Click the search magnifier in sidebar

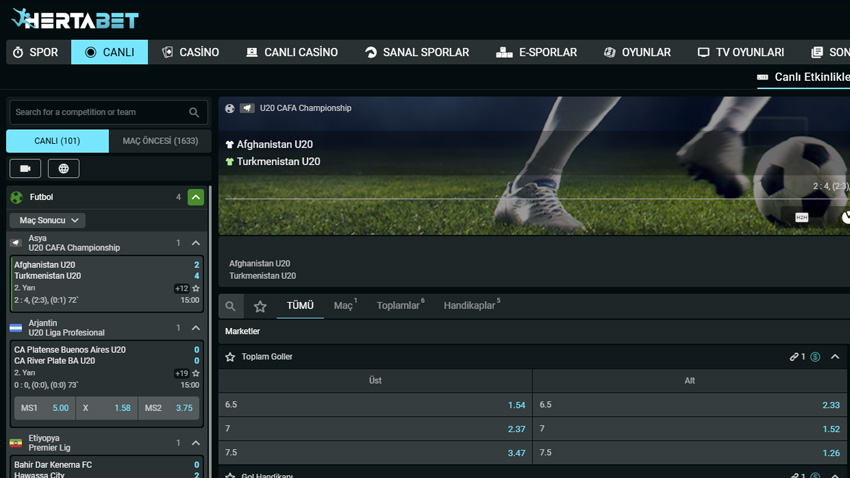pos(194,112)
